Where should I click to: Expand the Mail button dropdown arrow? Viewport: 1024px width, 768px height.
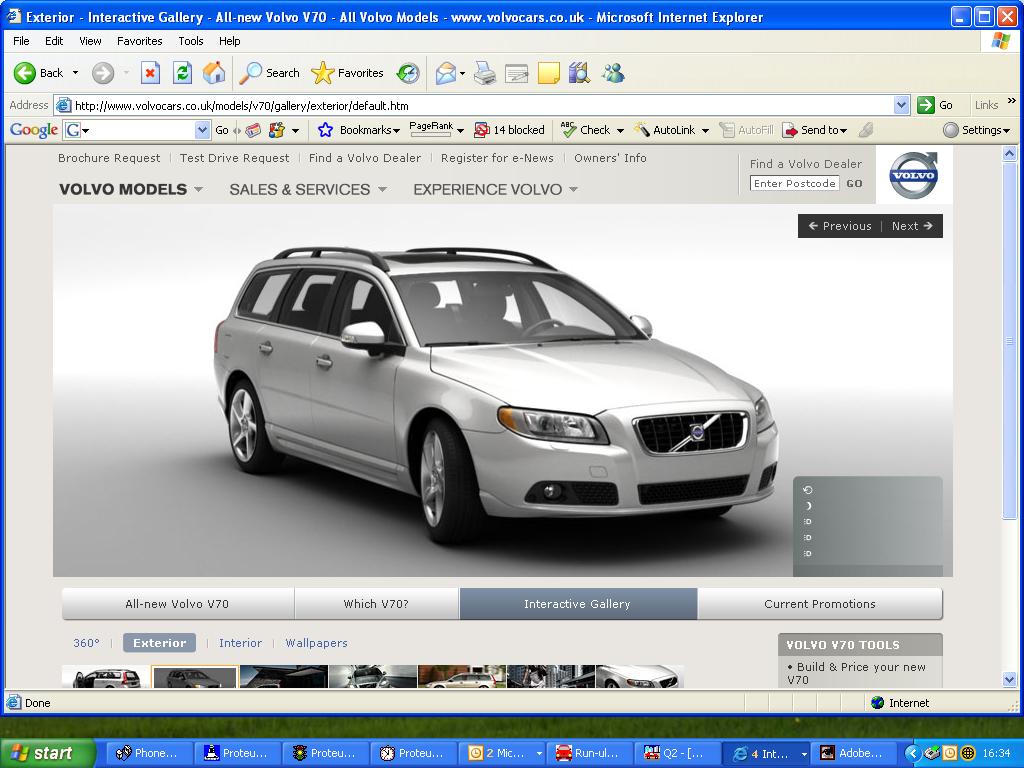click(x=462, y=73)
